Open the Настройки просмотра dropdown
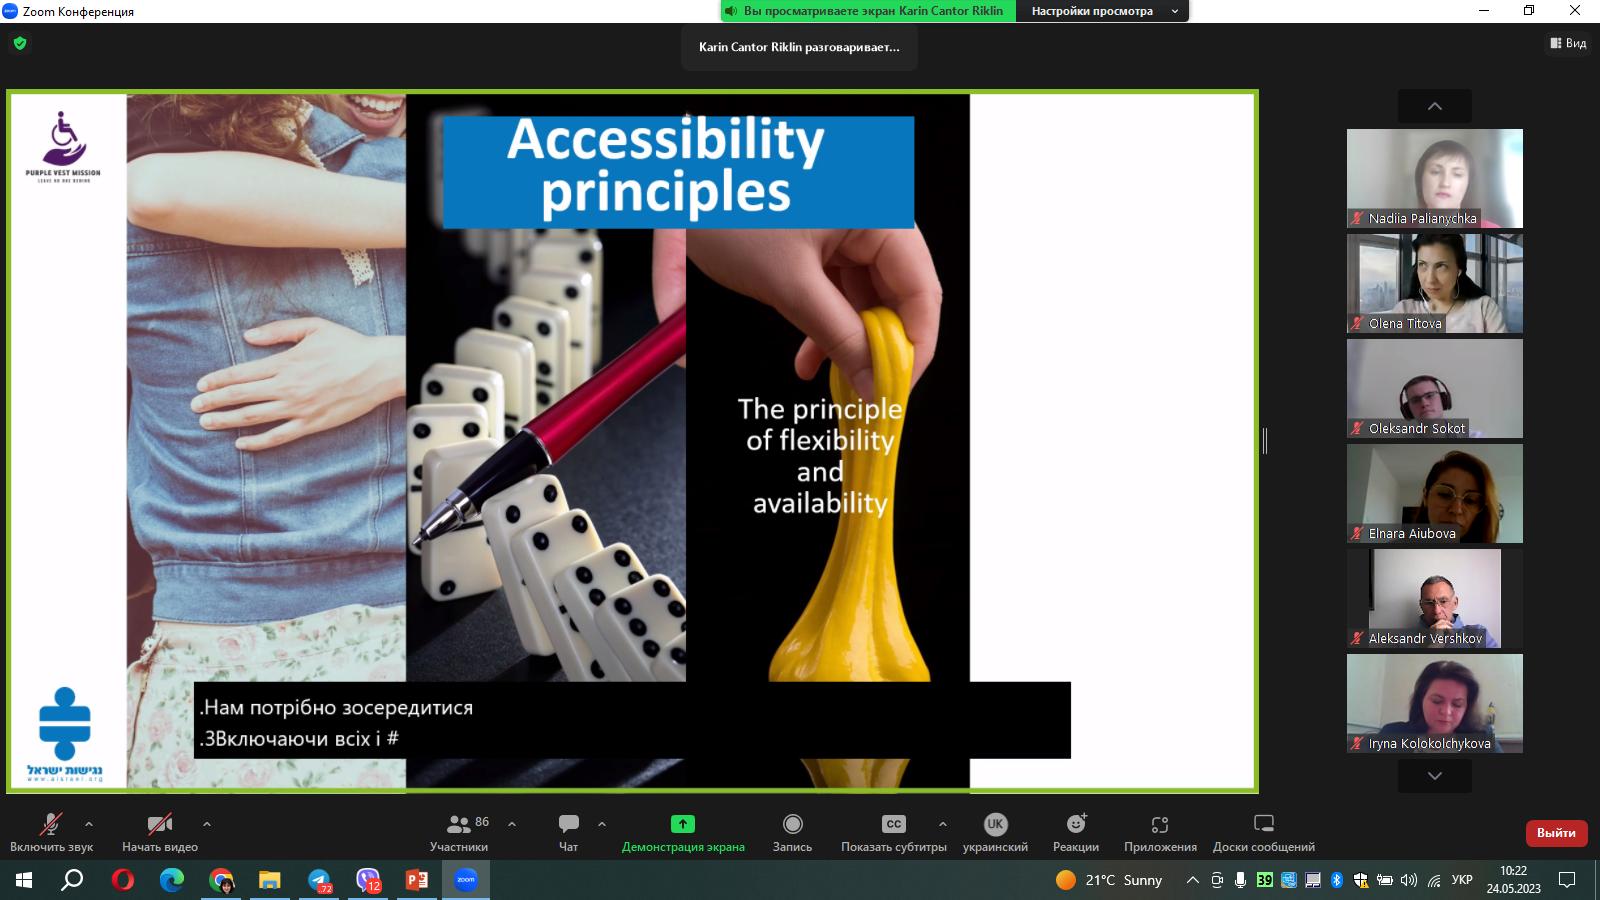1600x900 pixels. [x=1102, y=11]
